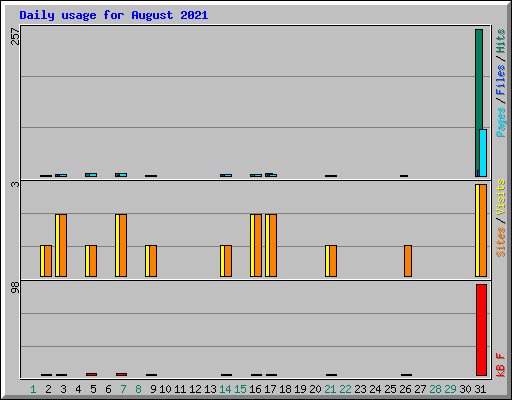Click the small red KB bar on day 7
Viewport: 512px width, 400px height.
coord(121,374)
